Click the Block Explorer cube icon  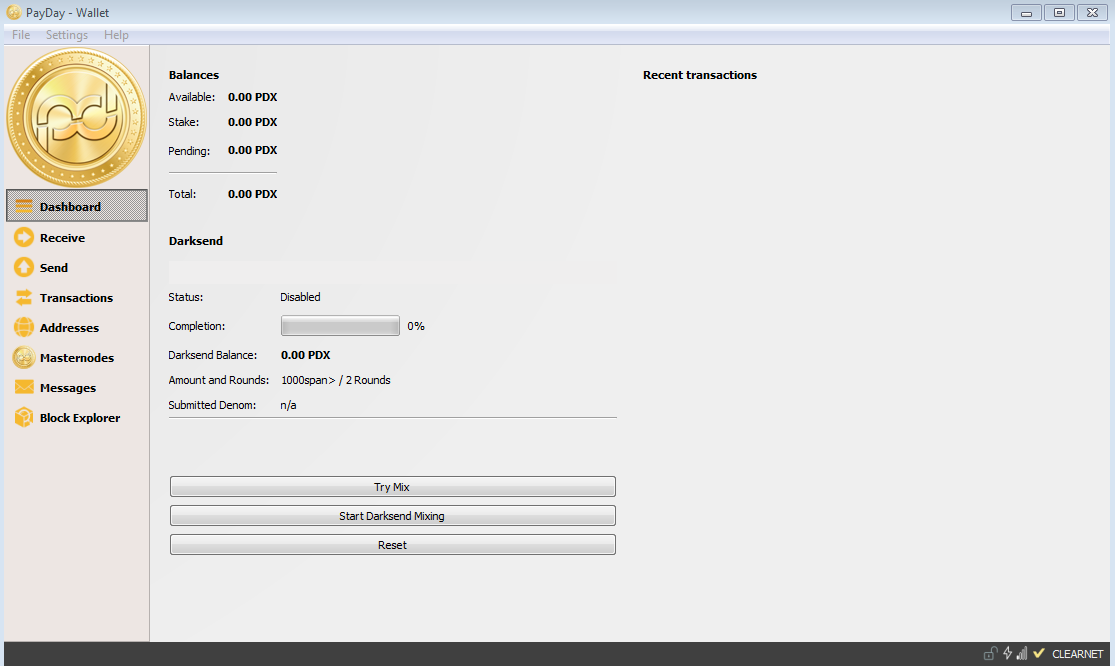tap(23, 417)
